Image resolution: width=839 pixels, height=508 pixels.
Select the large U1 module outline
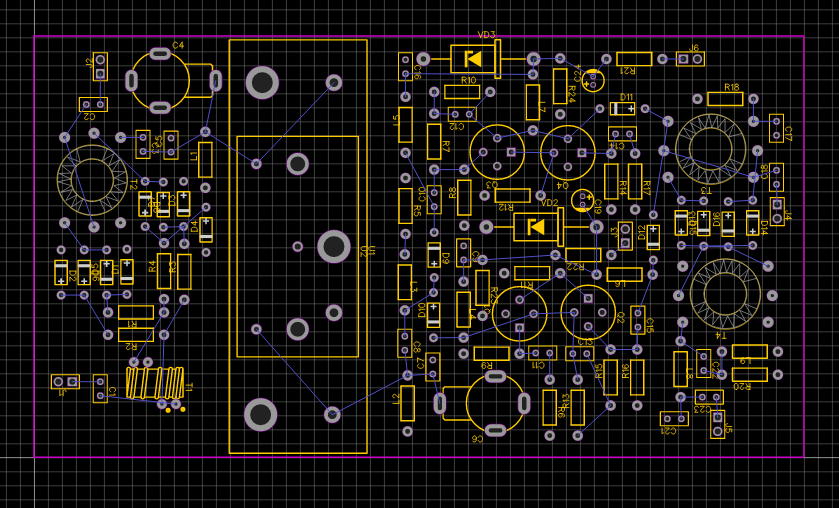(298, 246)
